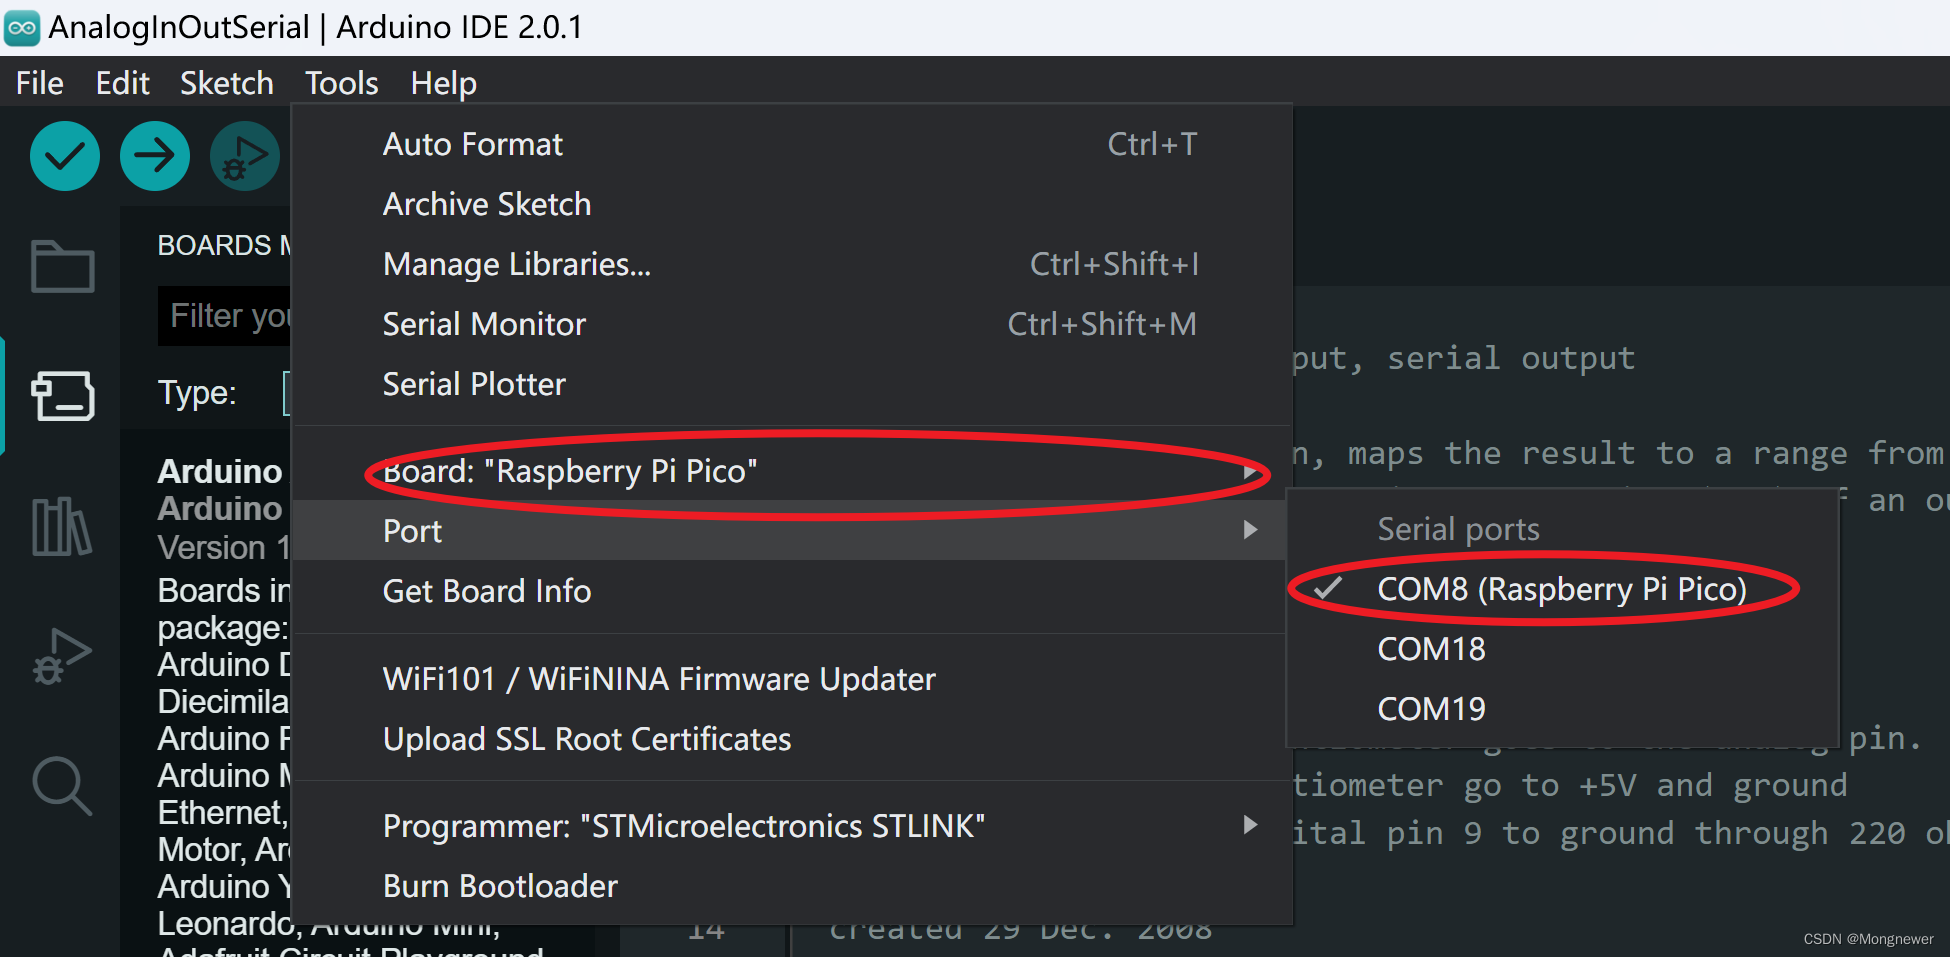Click the bold Arduino board package title
The height and width of the screenshot is (957, 1950).
pos(220,471)
